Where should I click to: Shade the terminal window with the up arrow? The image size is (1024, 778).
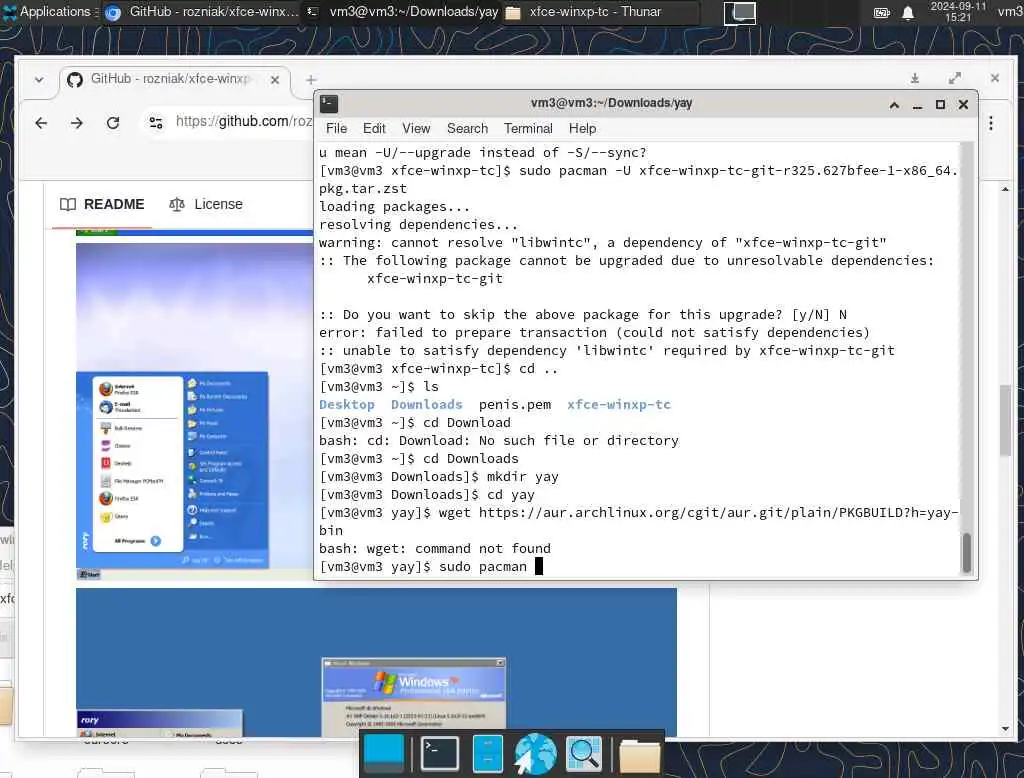coord(894,105)
